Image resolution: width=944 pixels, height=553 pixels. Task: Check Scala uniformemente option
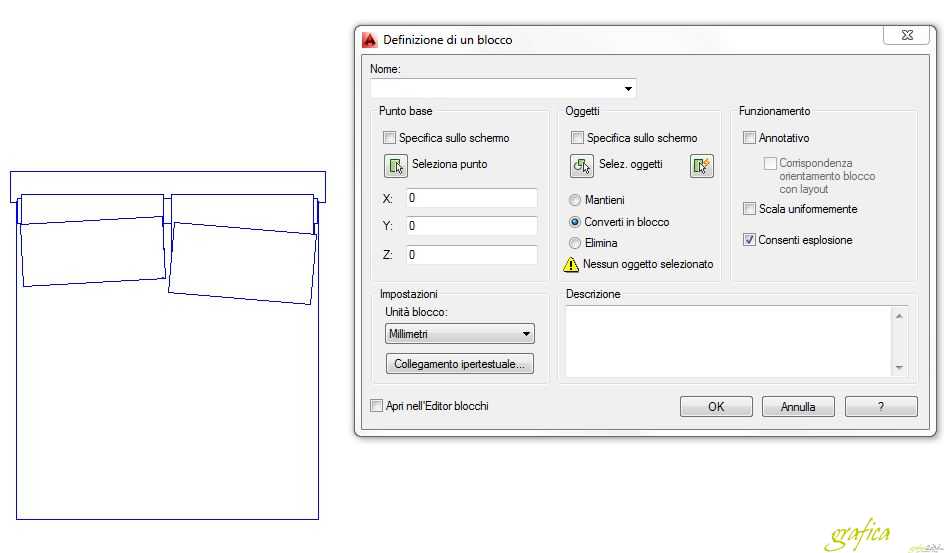click(749, 209)
